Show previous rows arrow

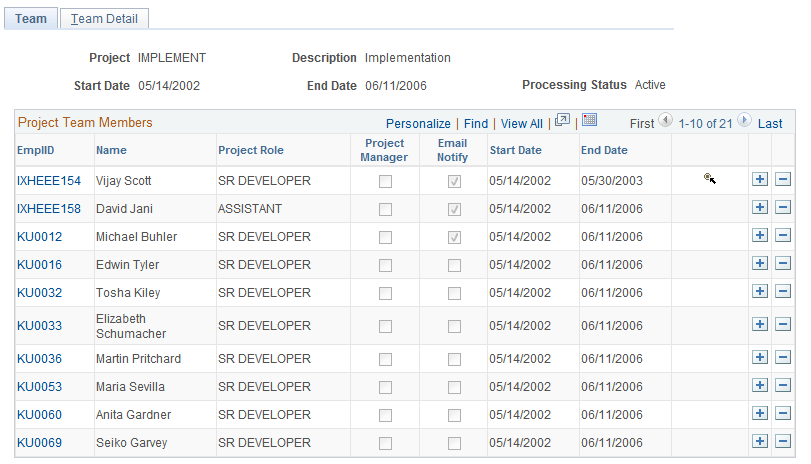click(x=666, y=121)
